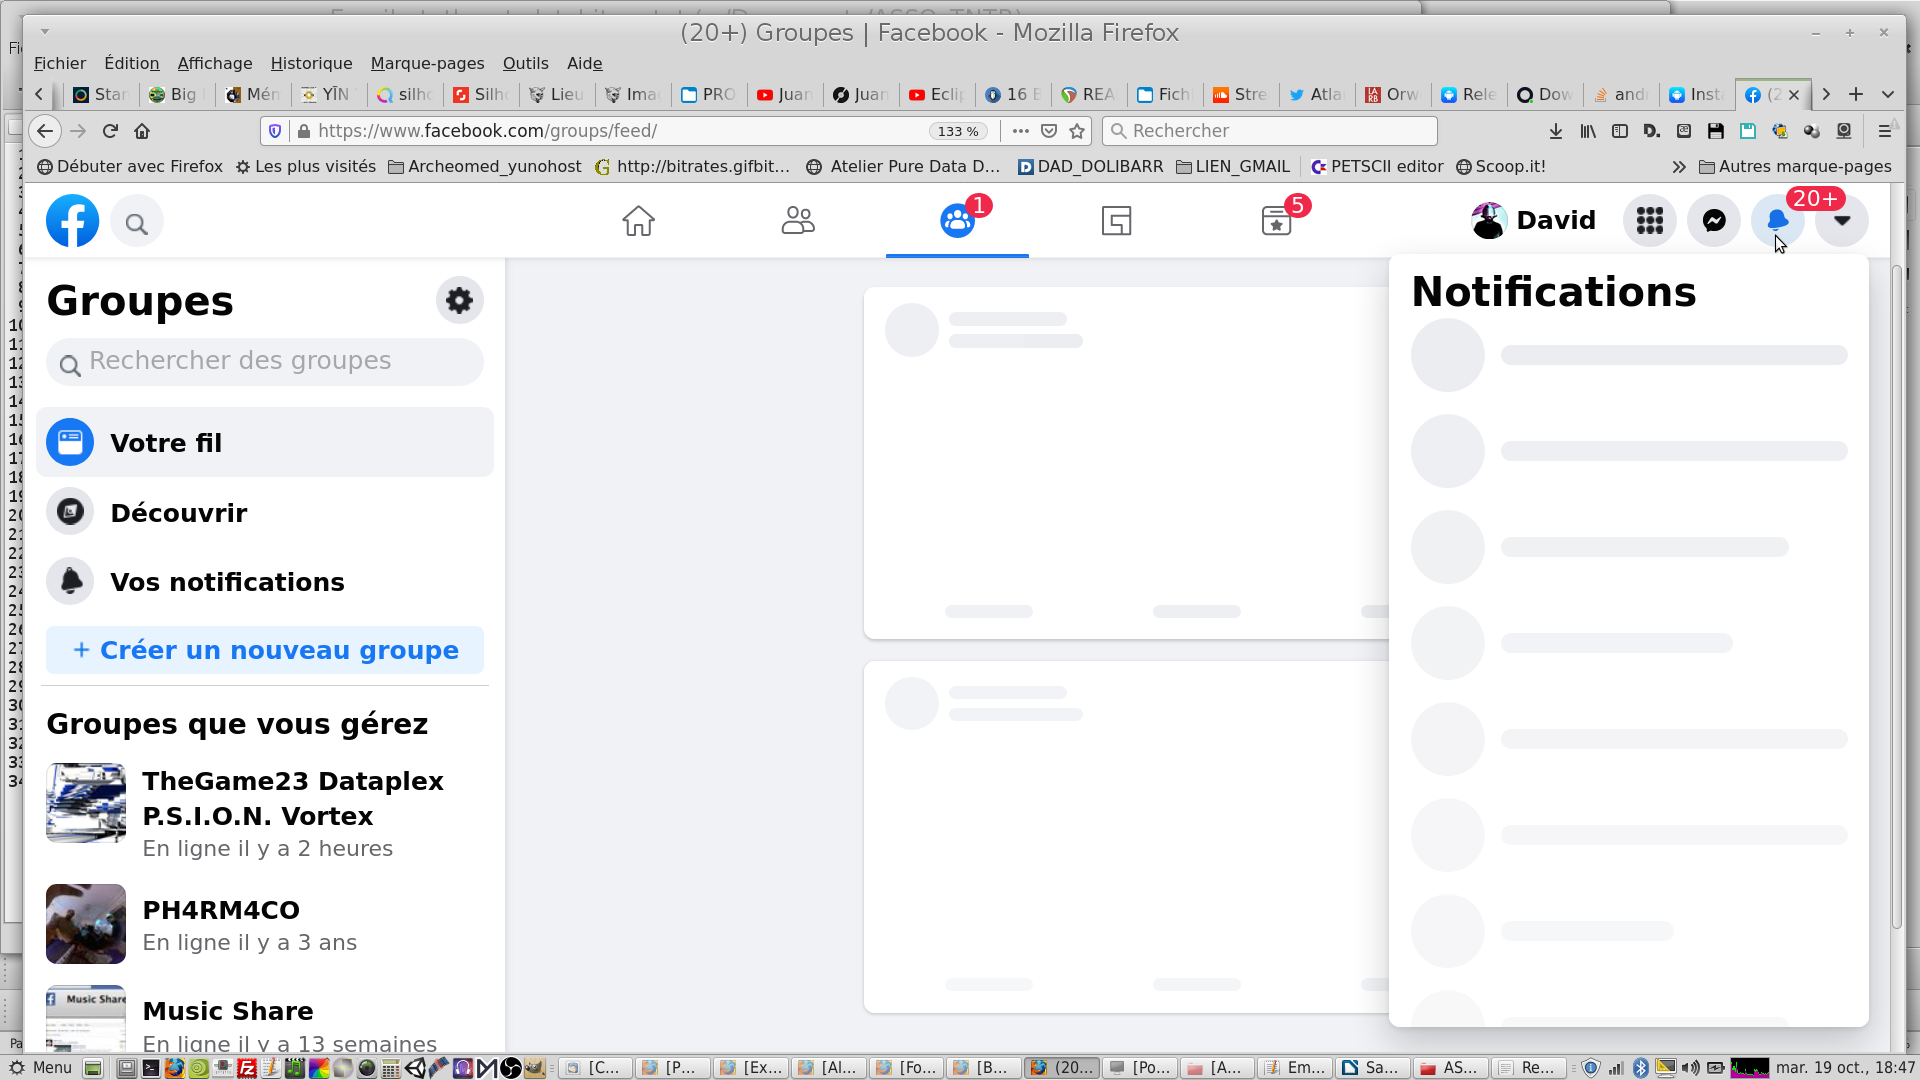This screenshot has width=1920, height=1080.
Task: Open the Gaming icon with 5 badge
Action: [1276, 221]
